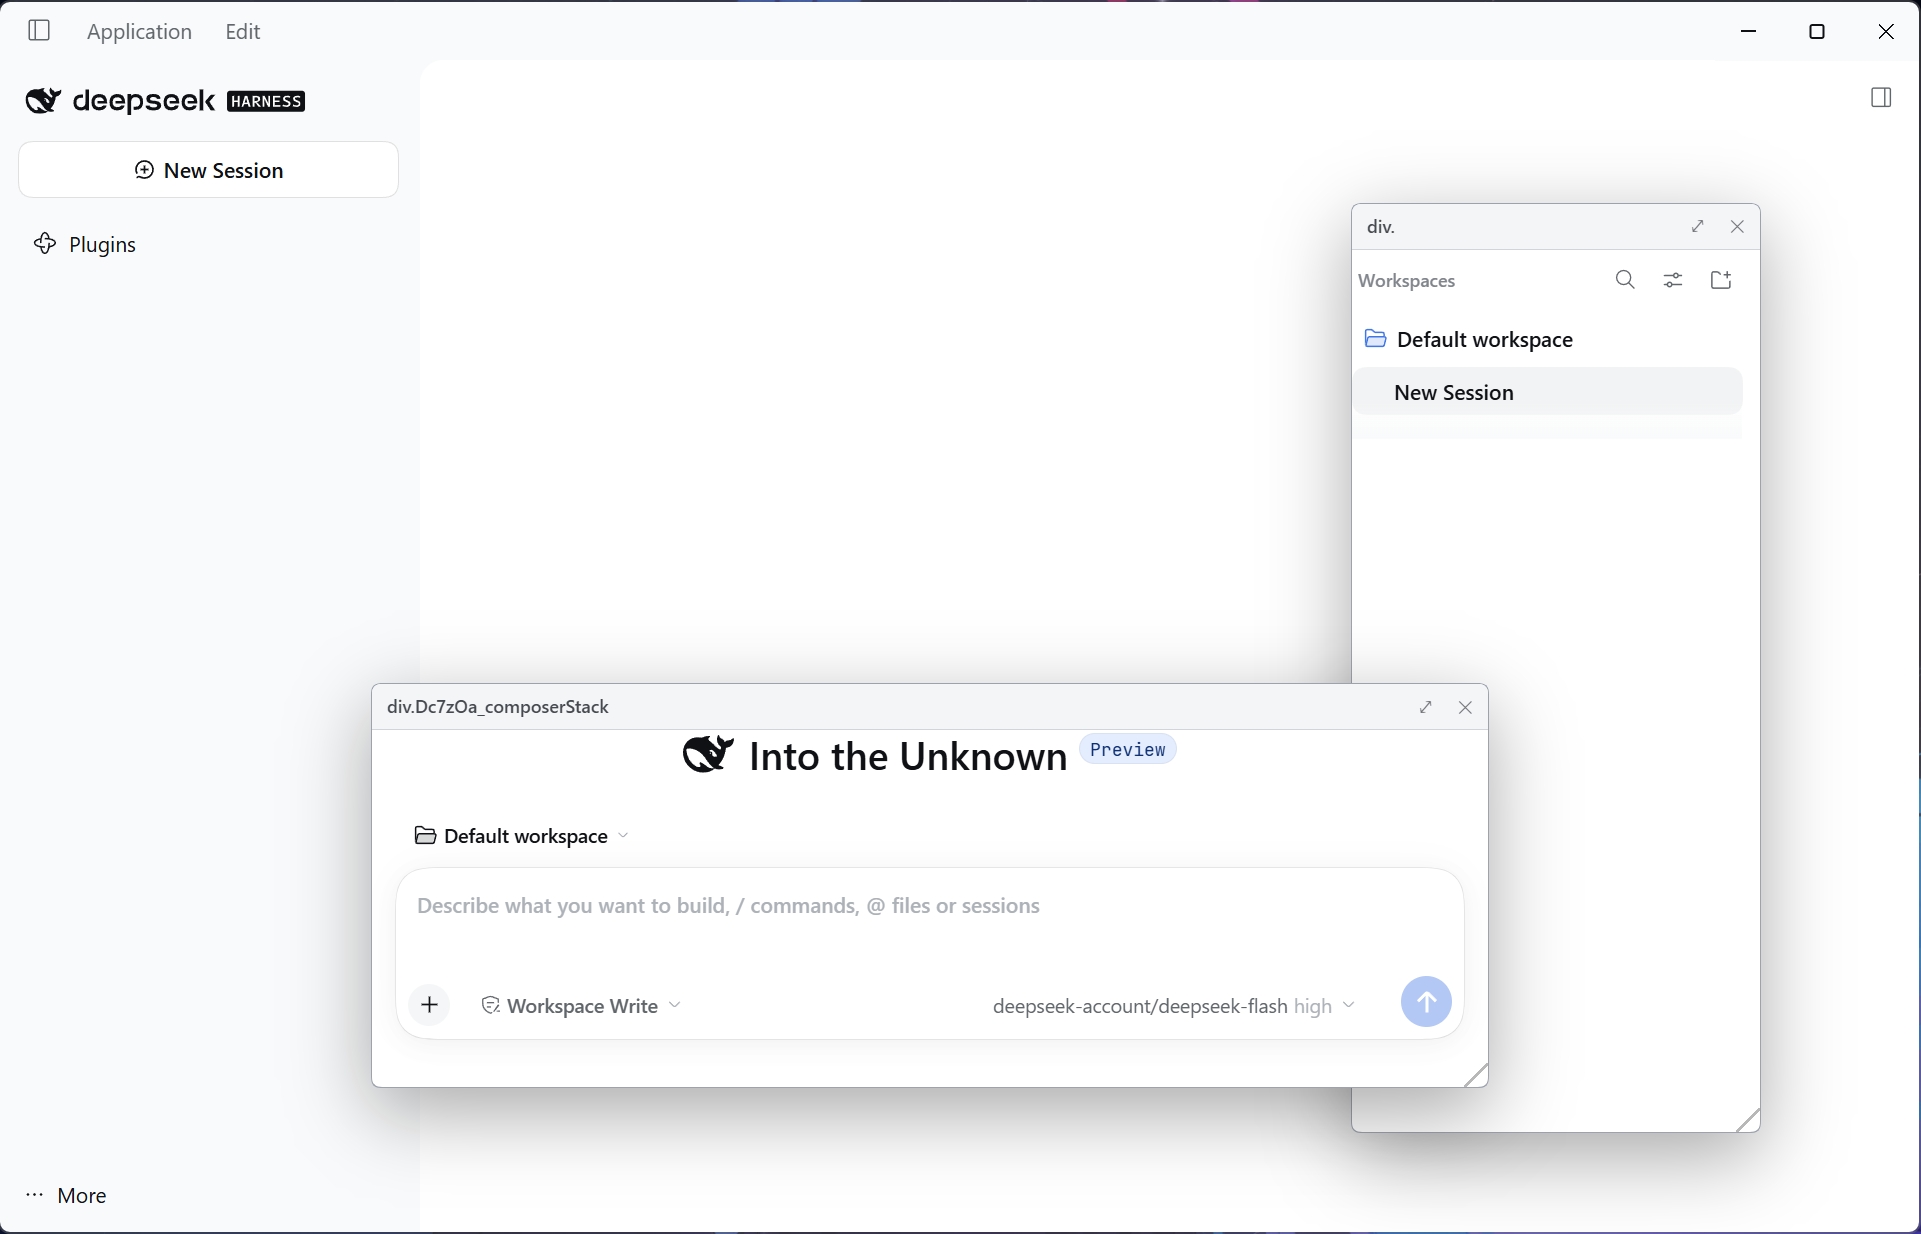1921x1234 pixels.
Task: Click the Preview badge
Action: pos(1127,749)
